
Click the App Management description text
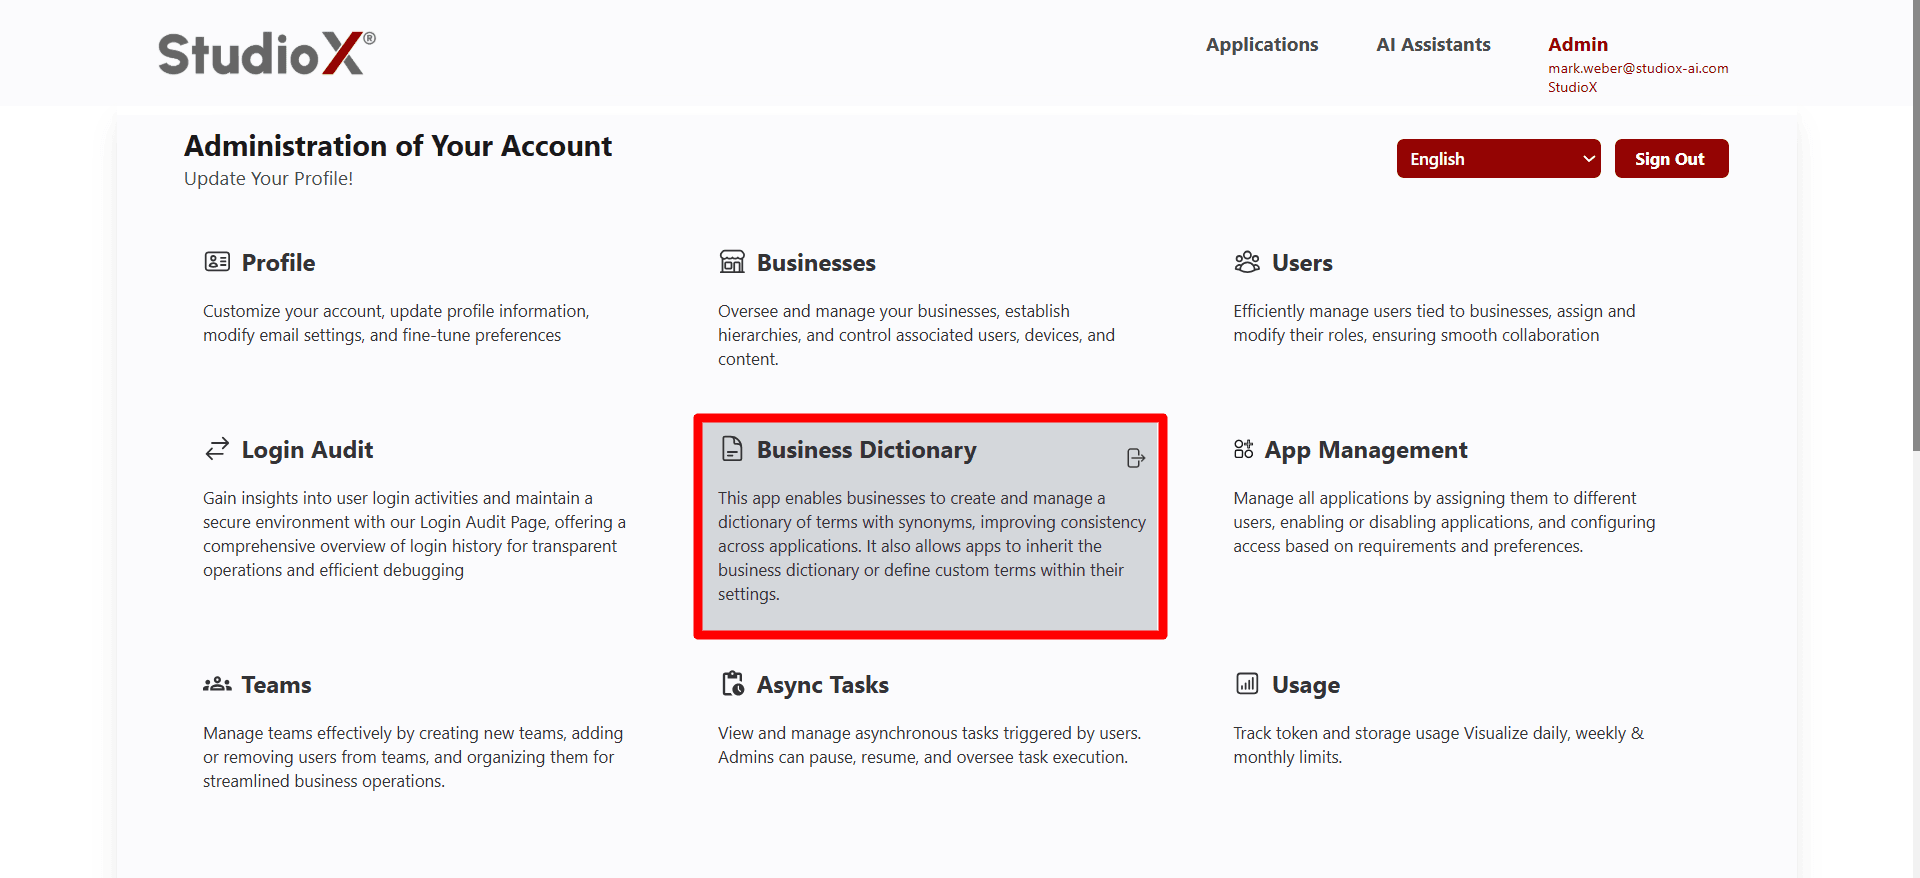(x=1444, y=522)
